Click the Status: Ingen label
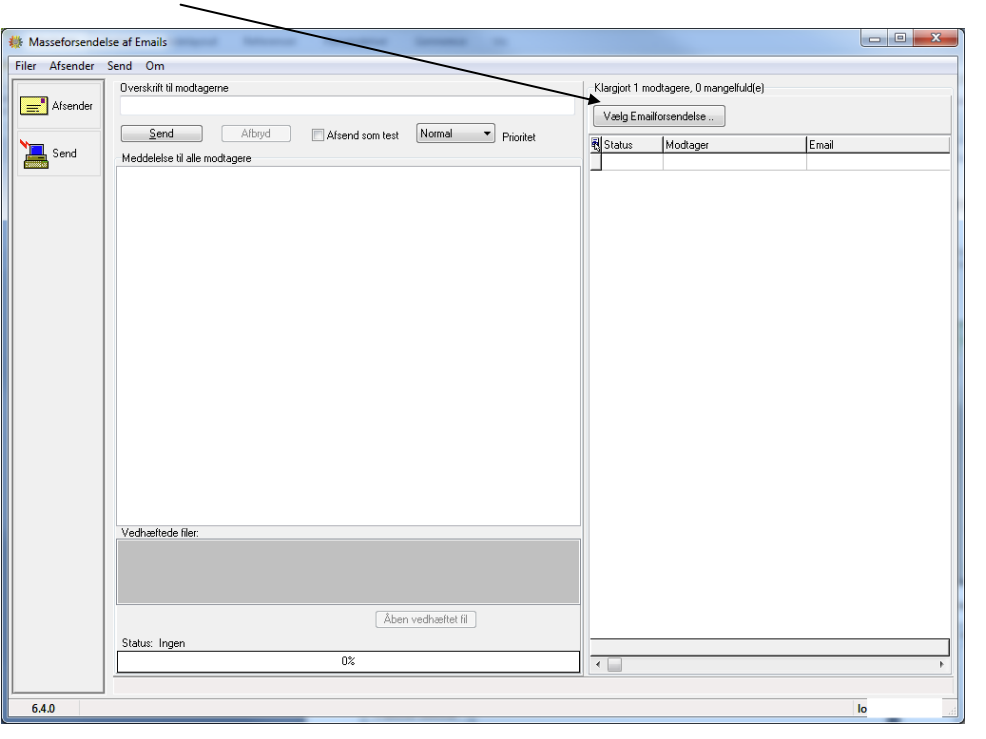 153,643
